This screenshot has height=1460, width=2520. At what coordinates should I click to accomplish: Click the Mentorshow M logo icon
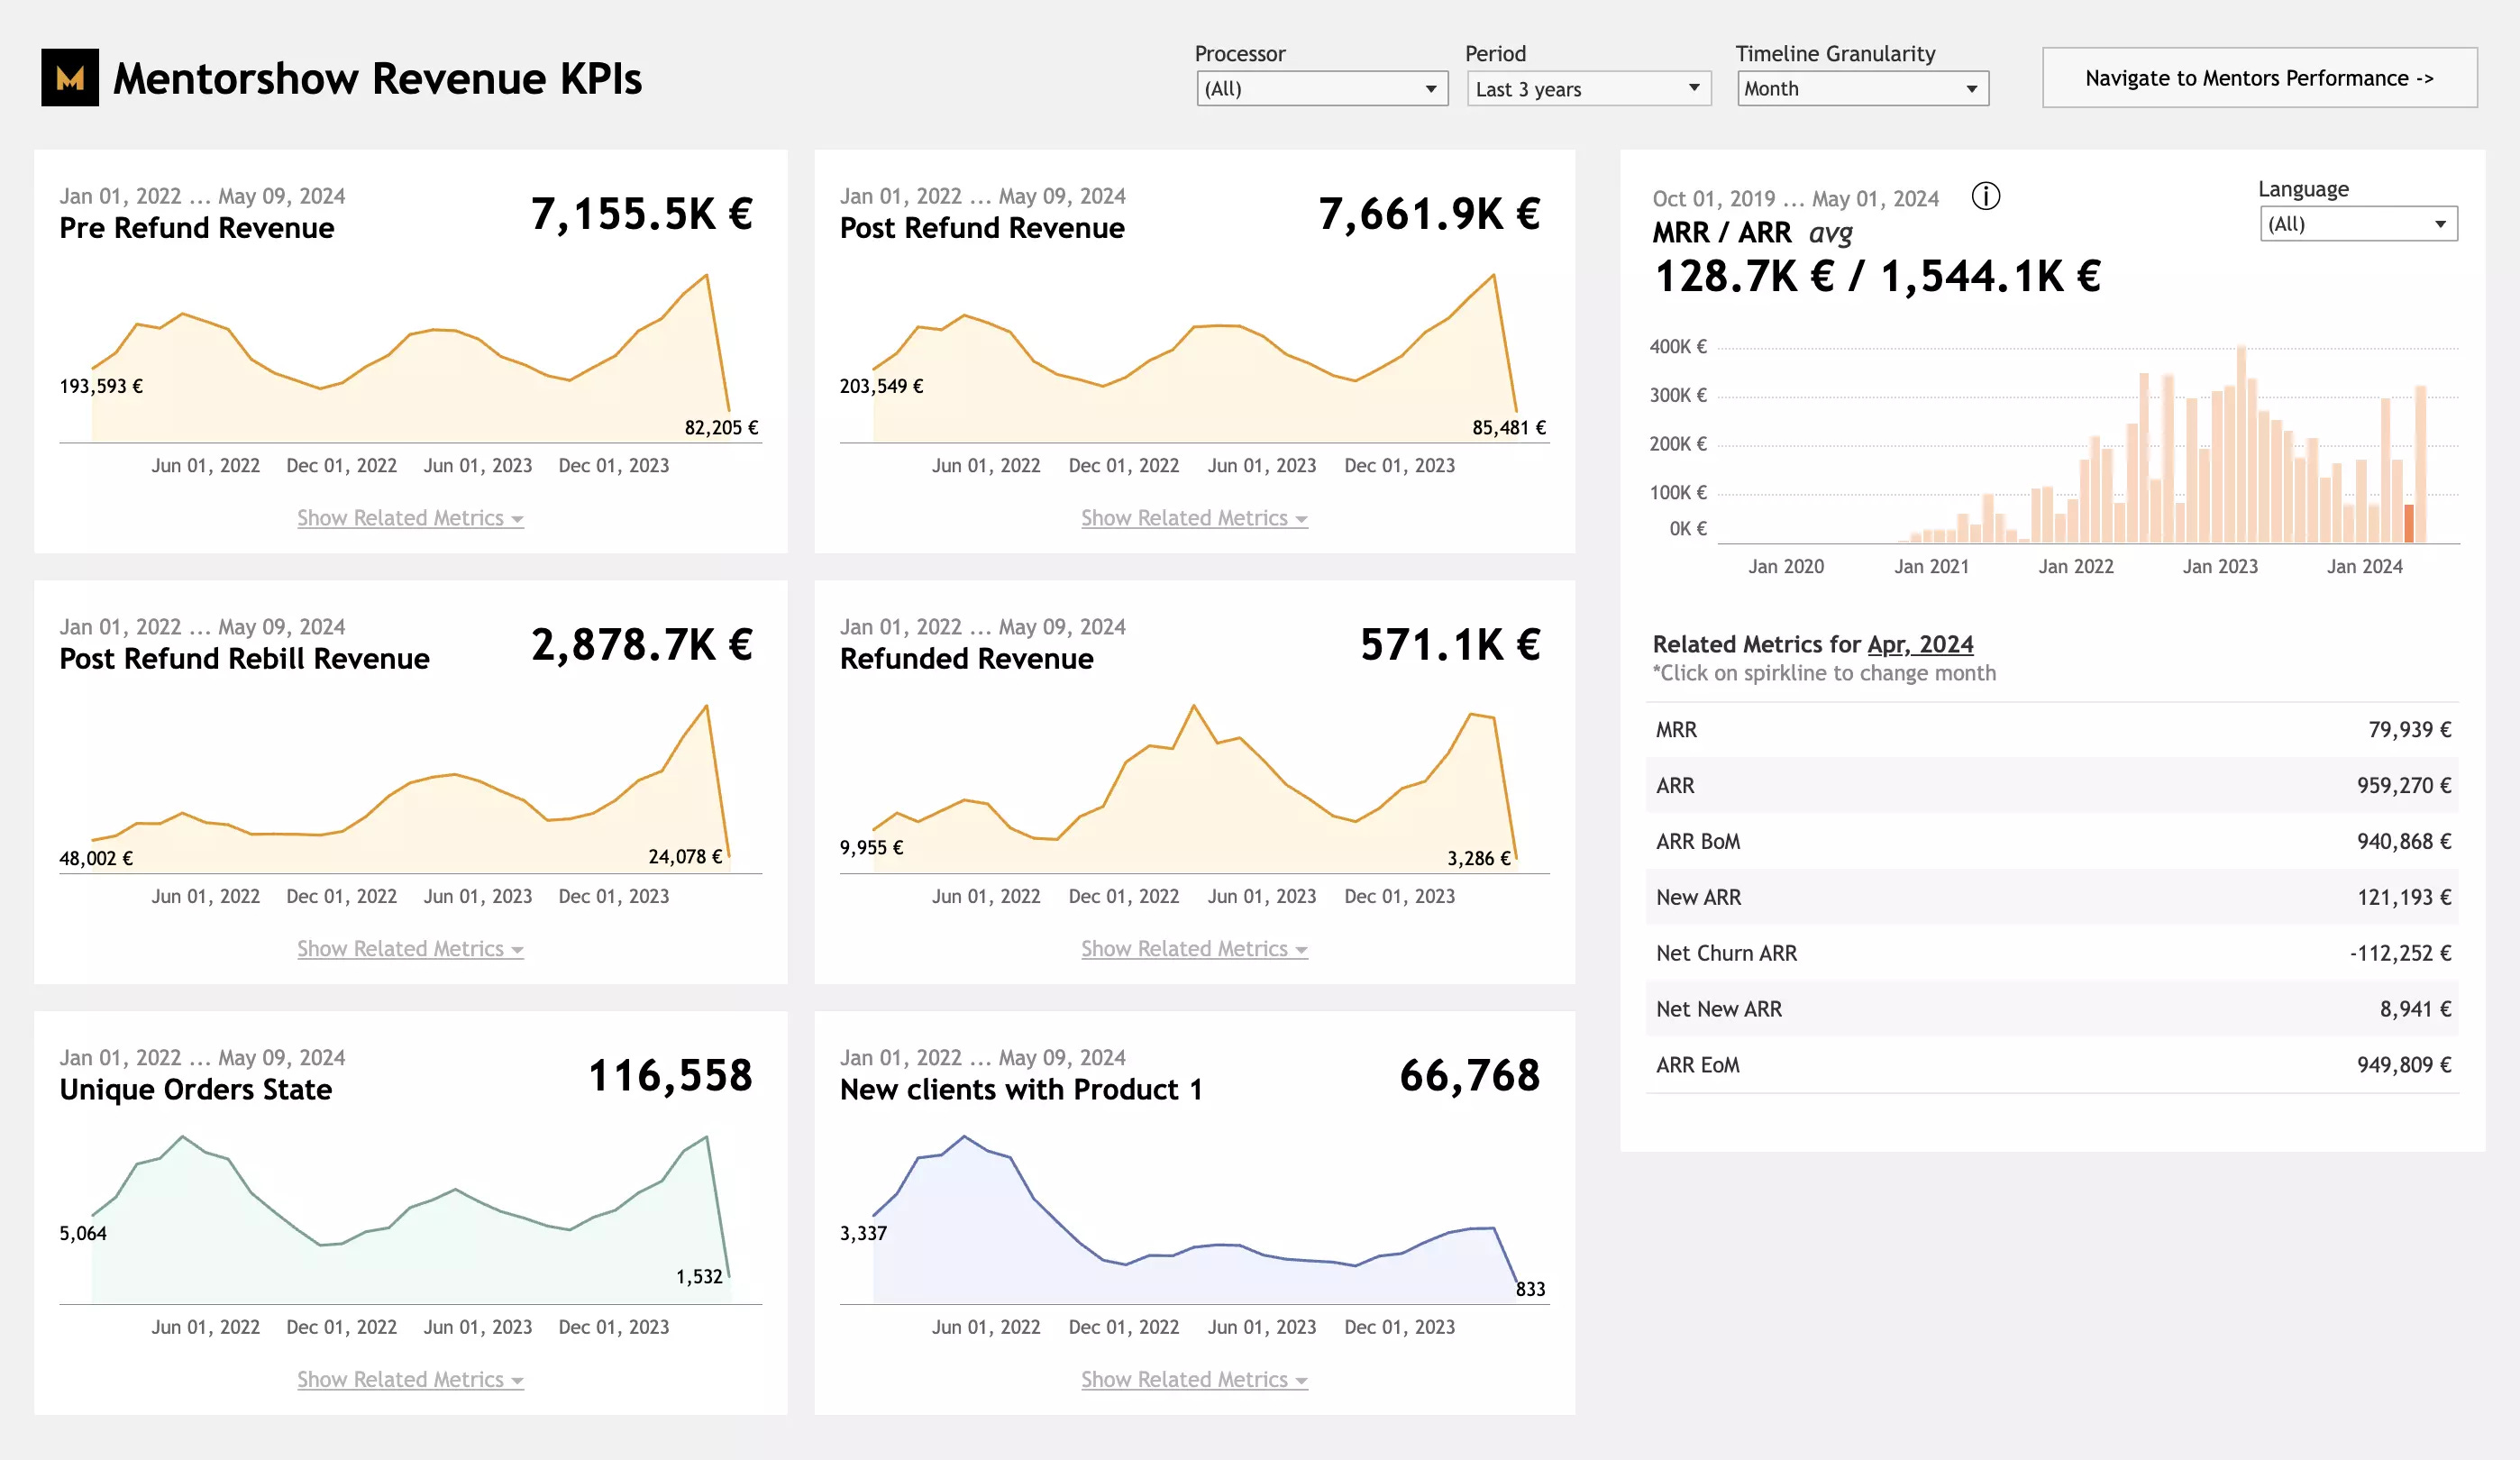(69, 77)
